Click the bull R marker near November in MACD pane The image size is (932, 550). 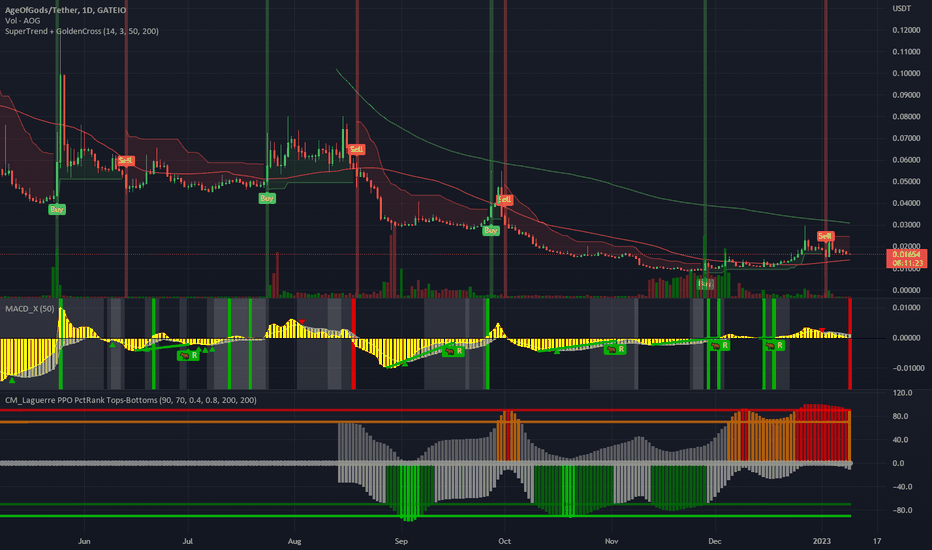[x=615, y=349]
